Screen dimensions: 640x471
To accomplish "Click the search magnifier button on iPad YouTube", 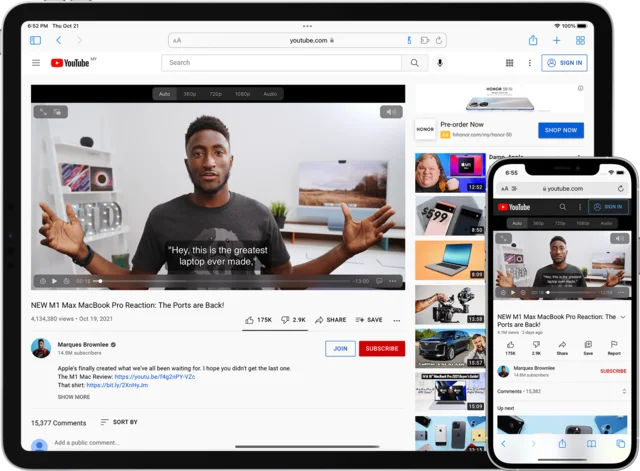I will [415, 63].
